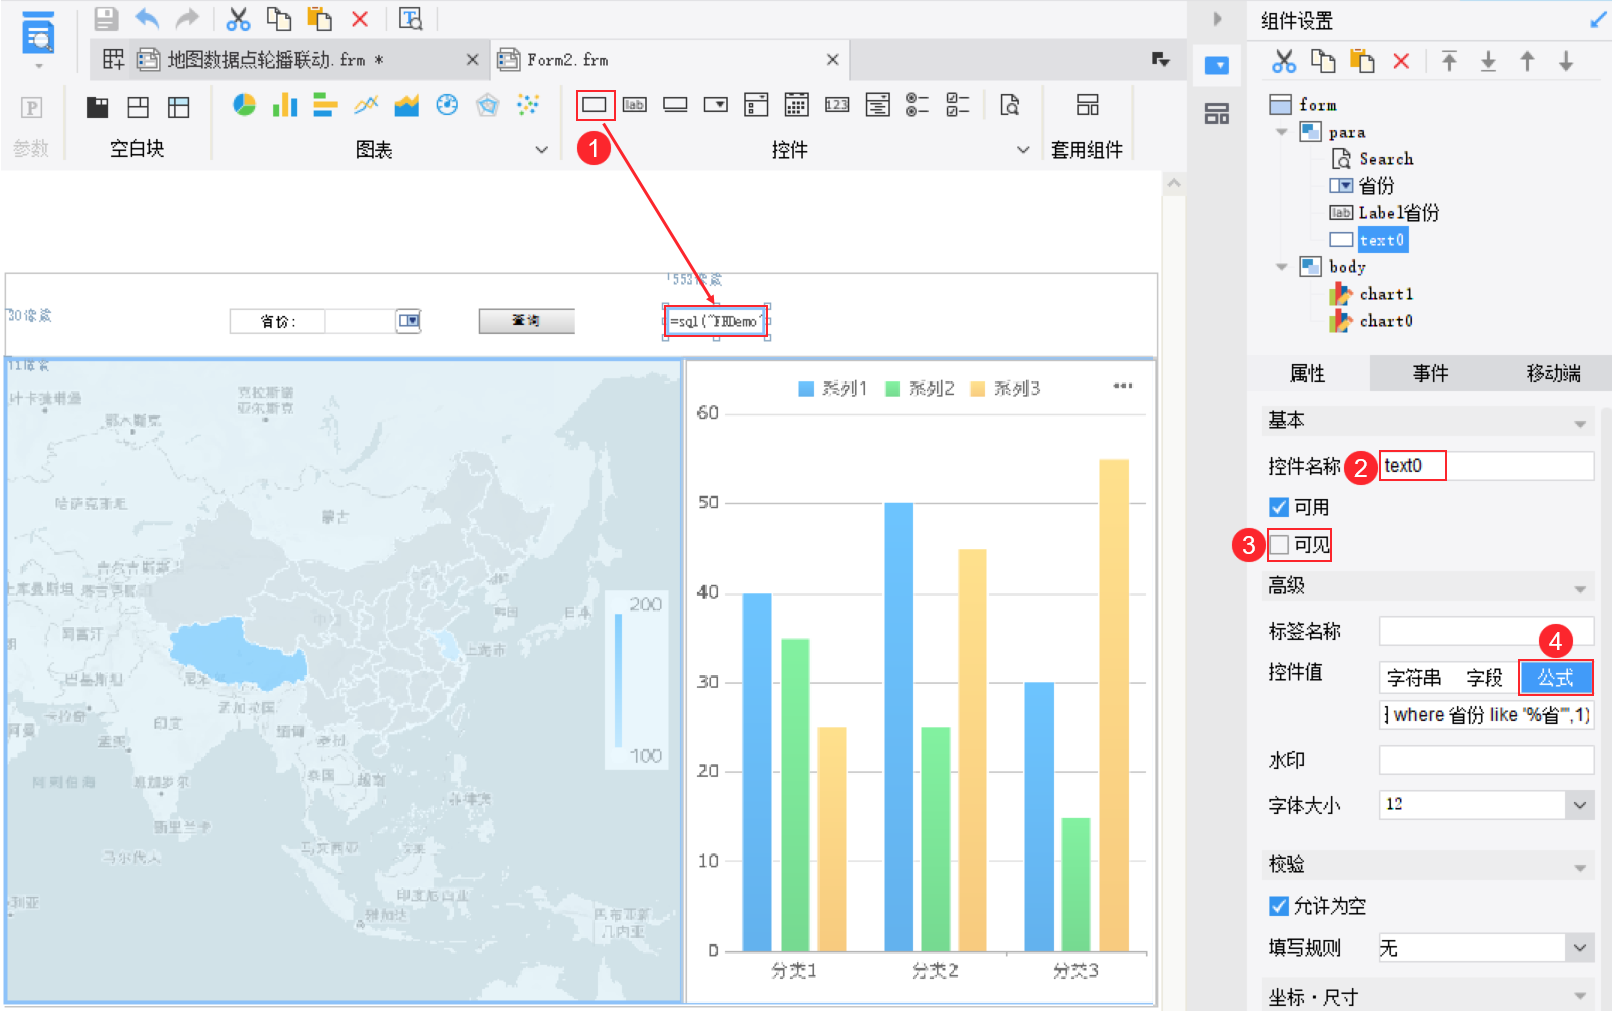1612x1011 pixels.
Task: Select the cut scissors icon in top toolbar
Action: click(x=238, y=19)
